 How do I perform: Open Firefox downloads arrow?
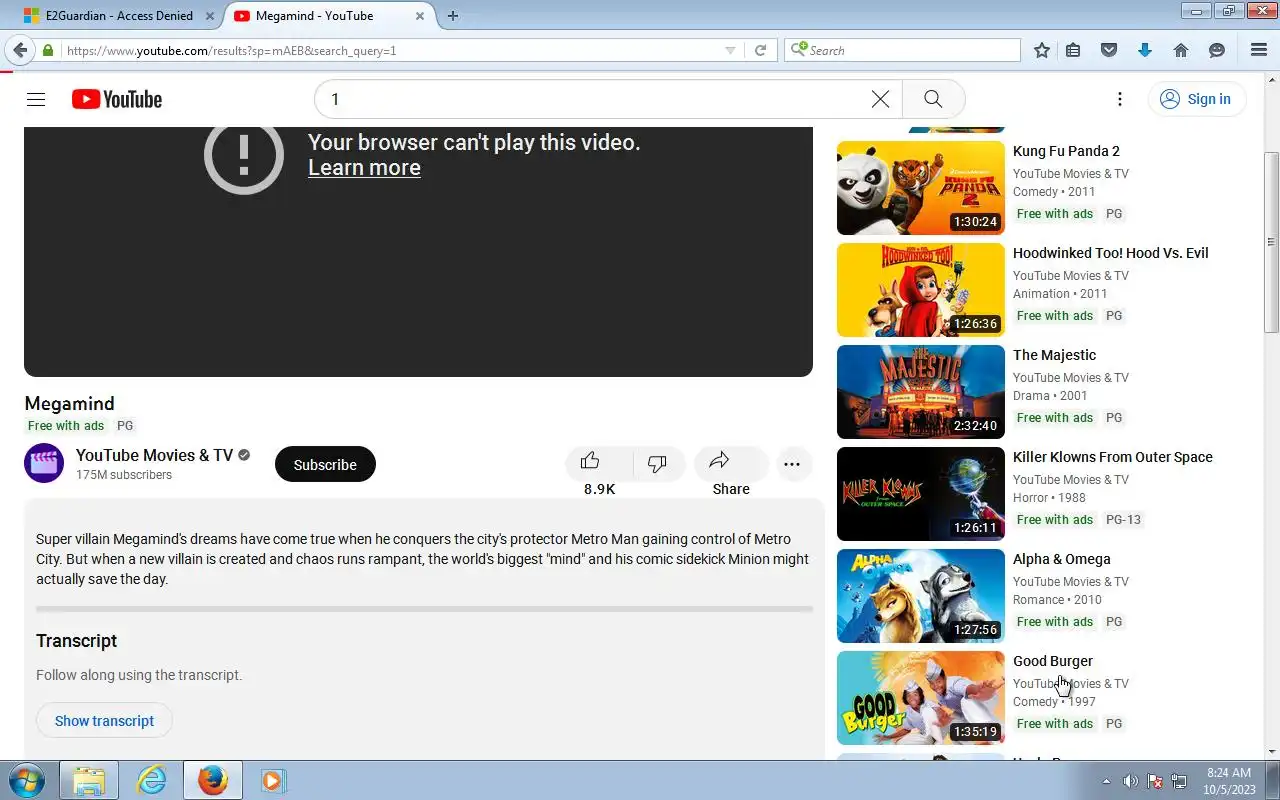(1145, 50)
